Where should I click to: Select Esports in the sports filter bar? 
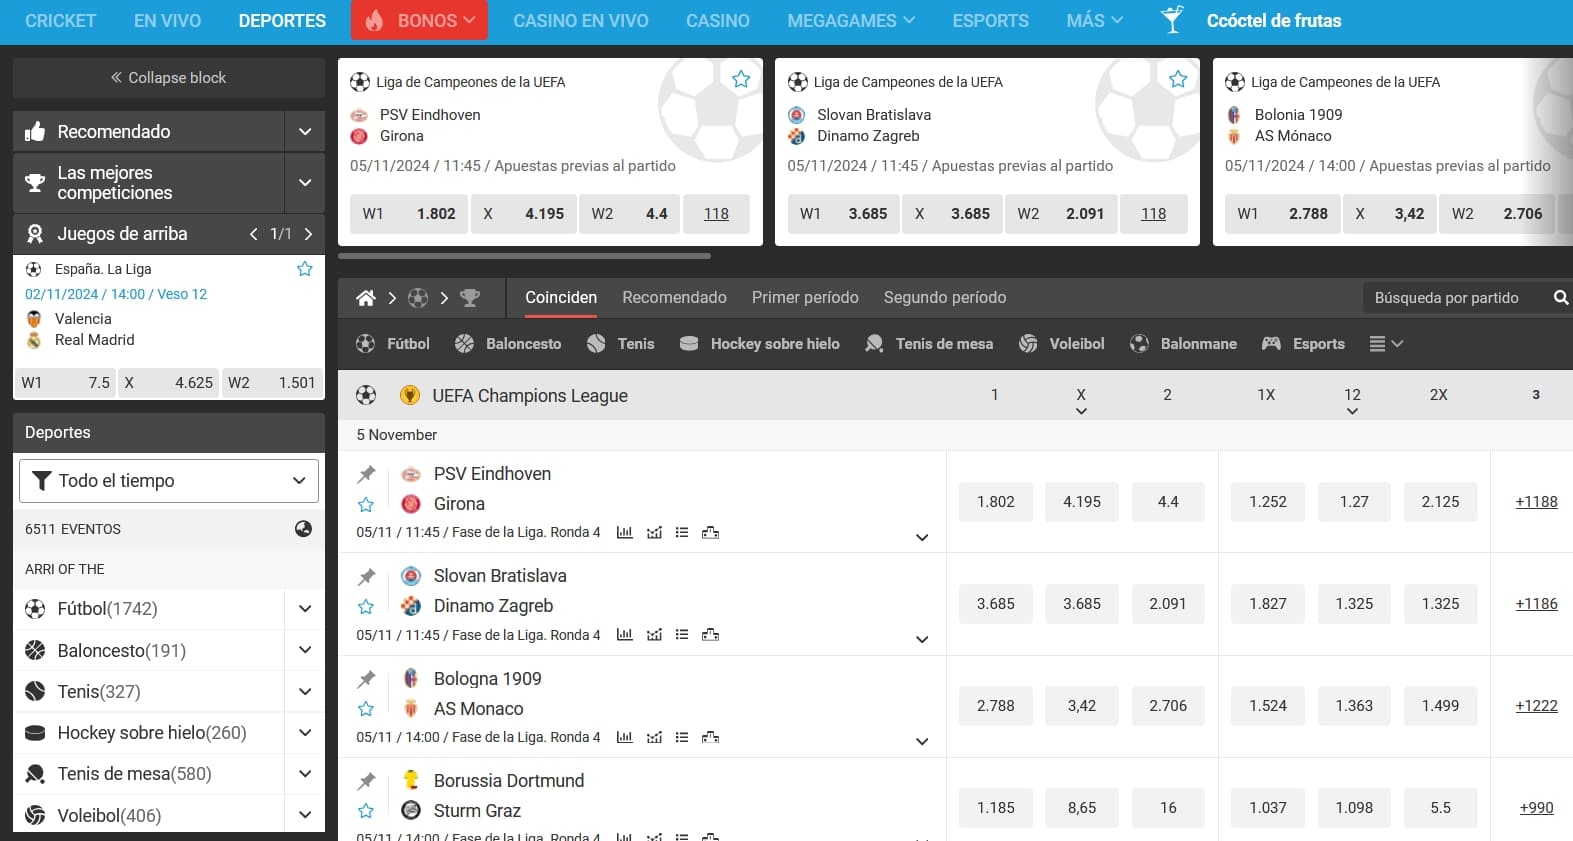[x=1303, y=344]
